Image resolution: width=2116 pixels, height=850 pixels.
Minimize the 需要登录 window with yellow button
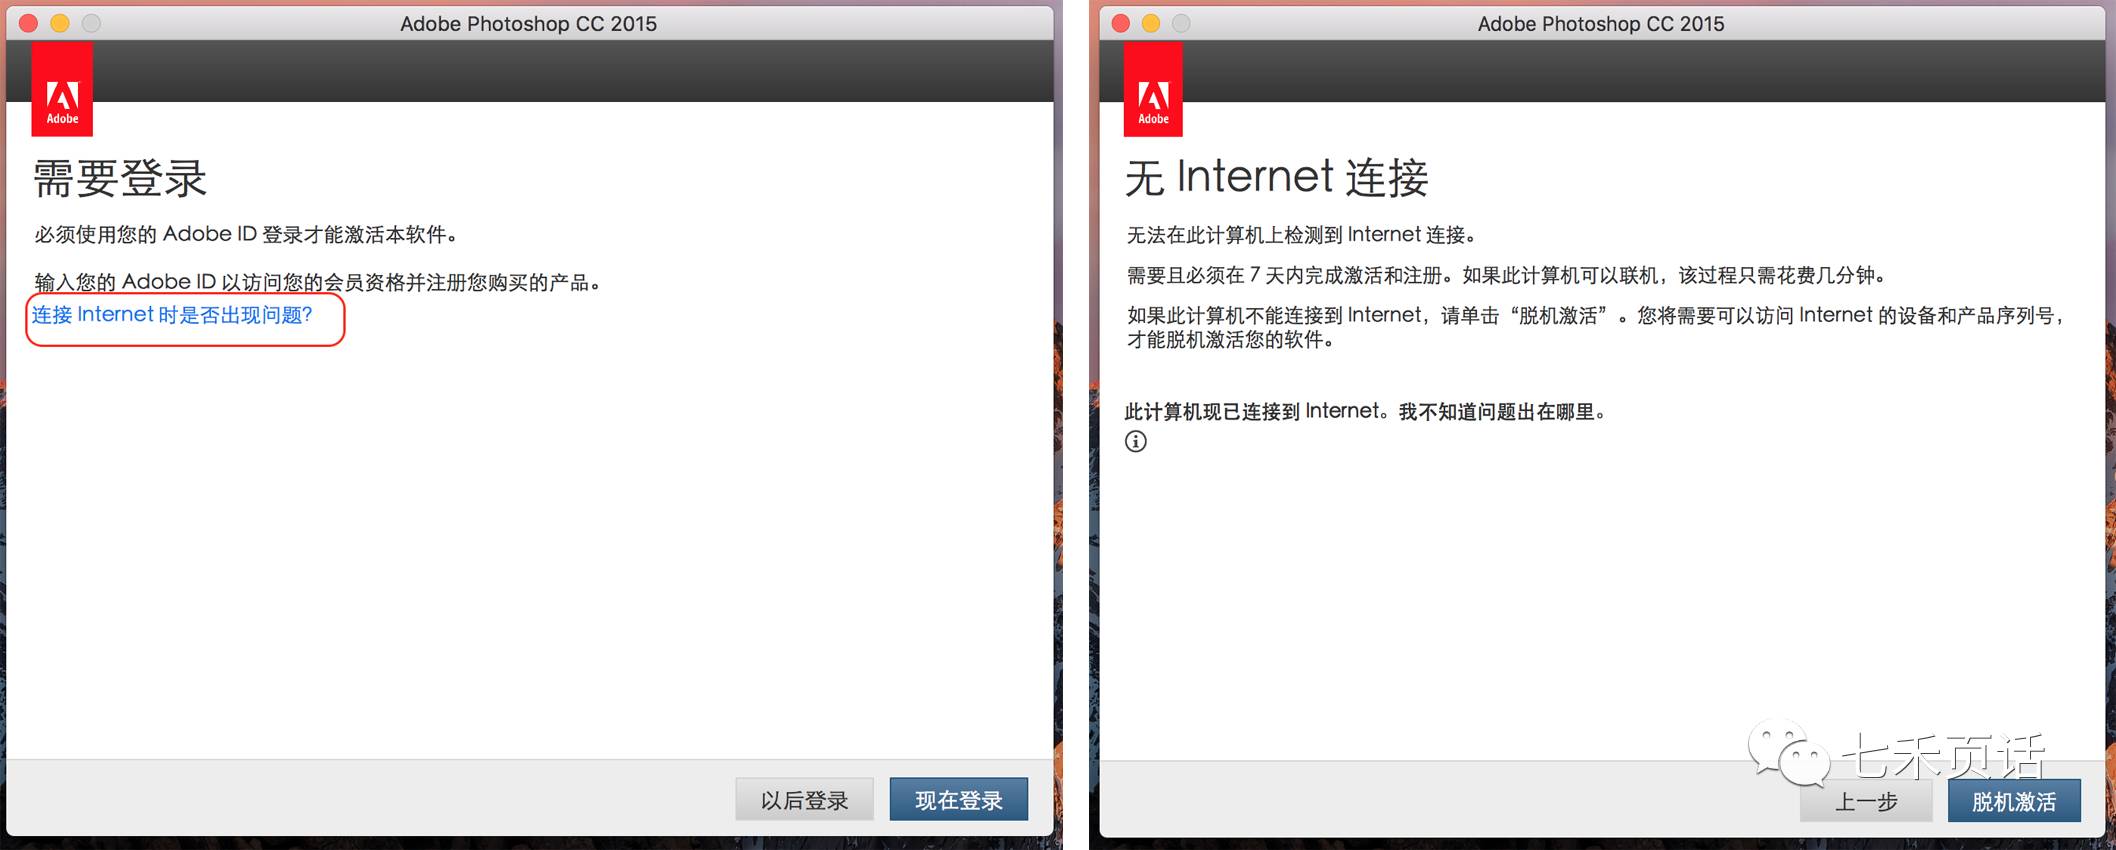pyautogui.click(x=60, y=23)
